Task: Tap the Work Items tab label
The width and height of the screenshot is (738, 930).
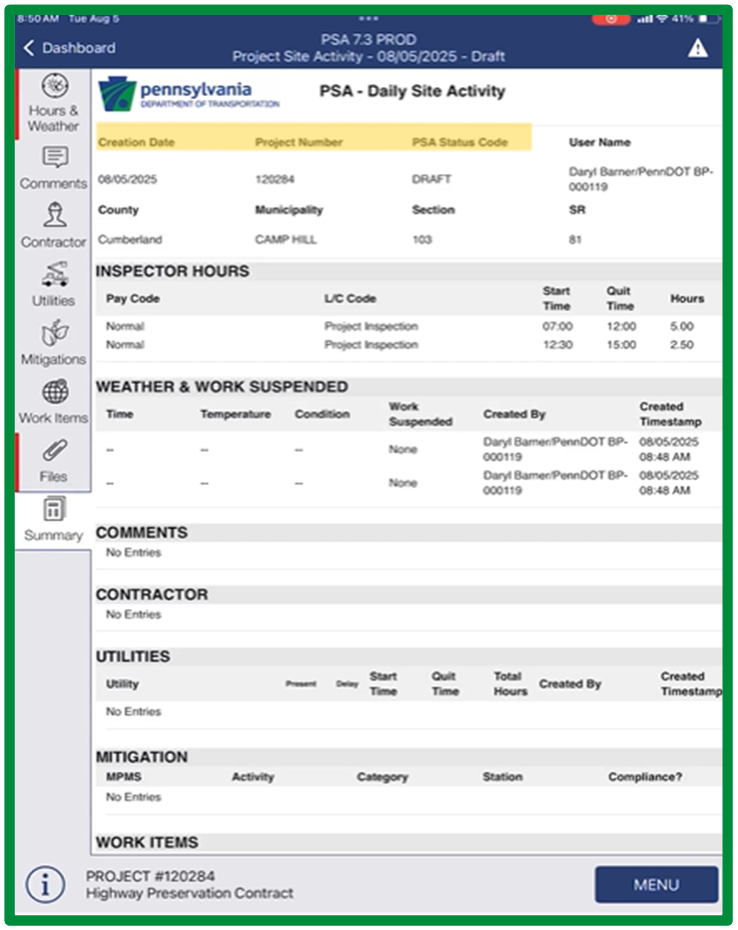Action: [x=53, y=418]
